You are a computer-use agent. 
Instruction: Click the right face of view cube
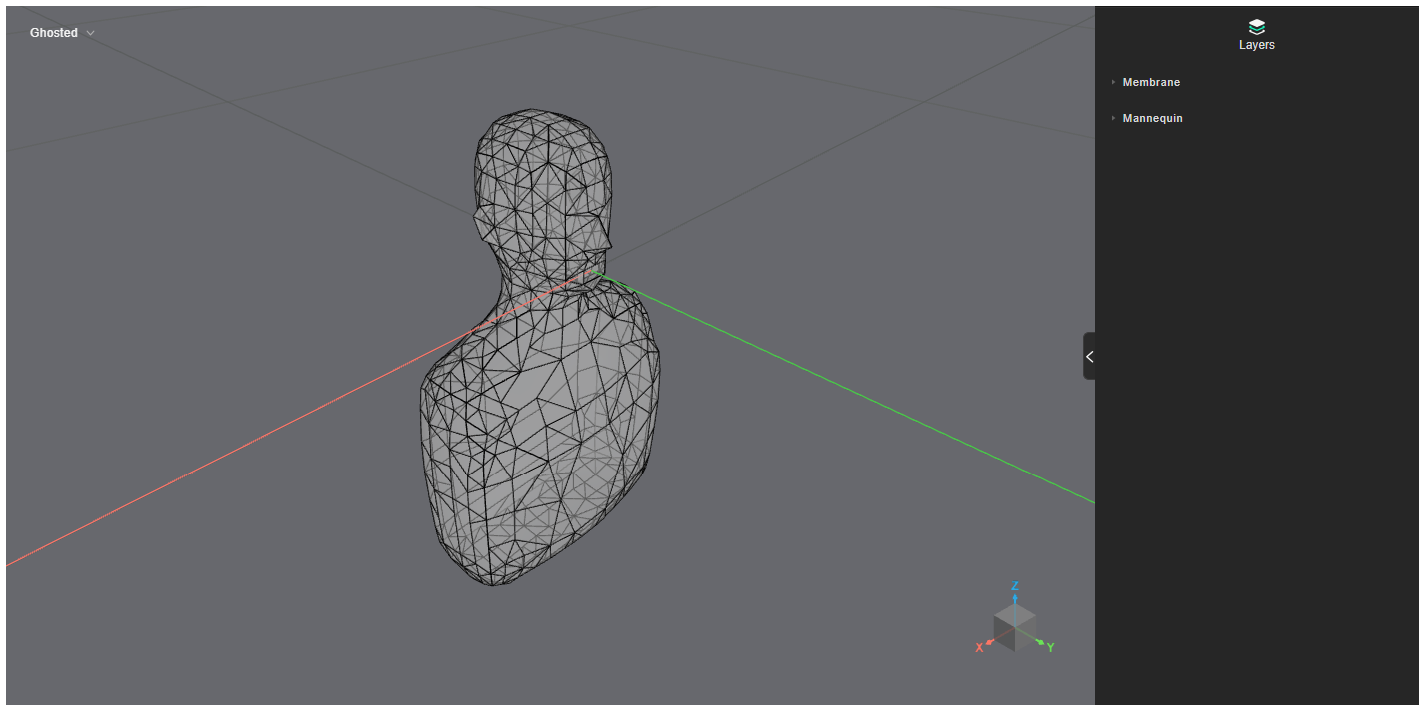point(1026,634)
